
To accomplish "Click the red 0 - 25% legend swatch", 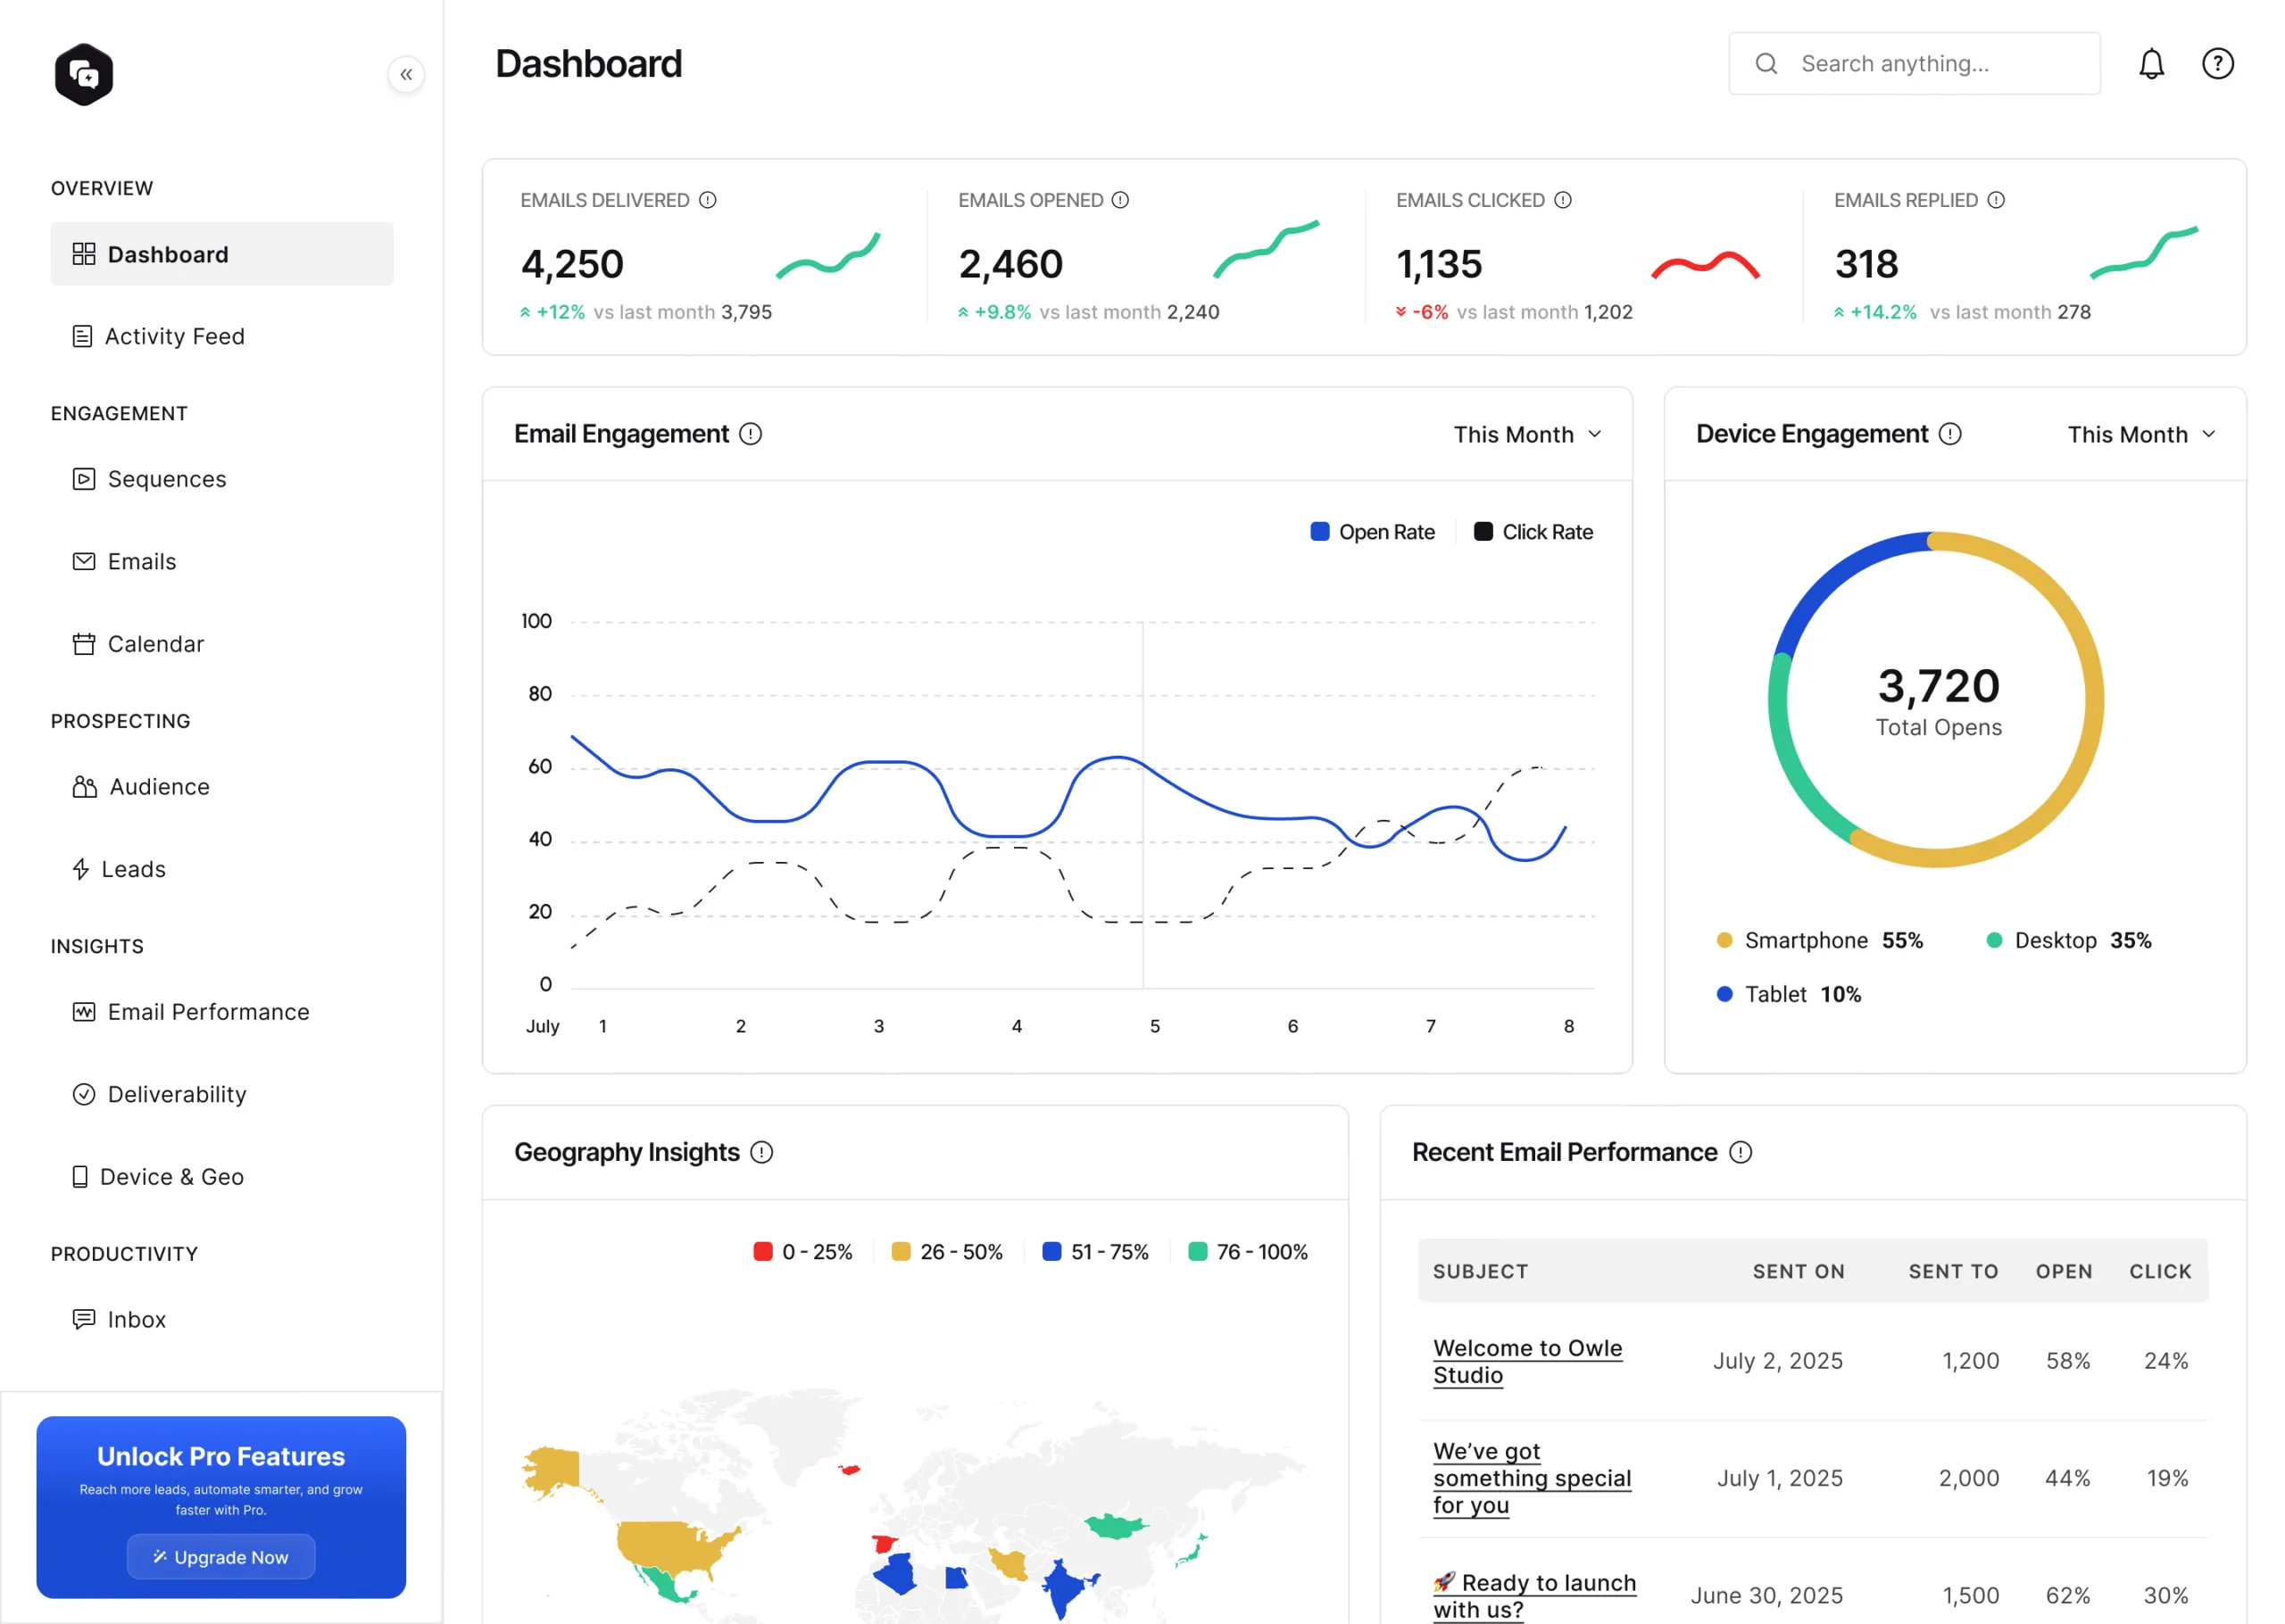I will click(763, 1252).
